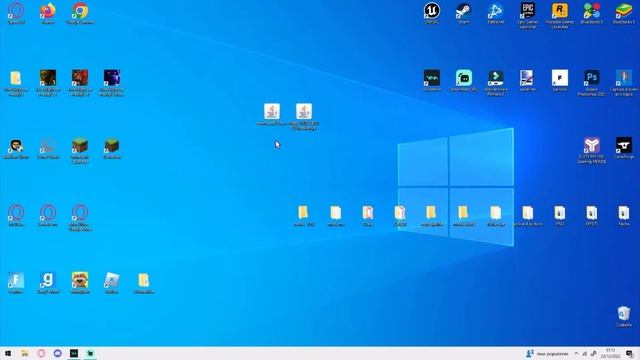Open BlueStacks 5 with the green stack logo
The width and height of the screenshot is (640, 360).
coord(624,11)
